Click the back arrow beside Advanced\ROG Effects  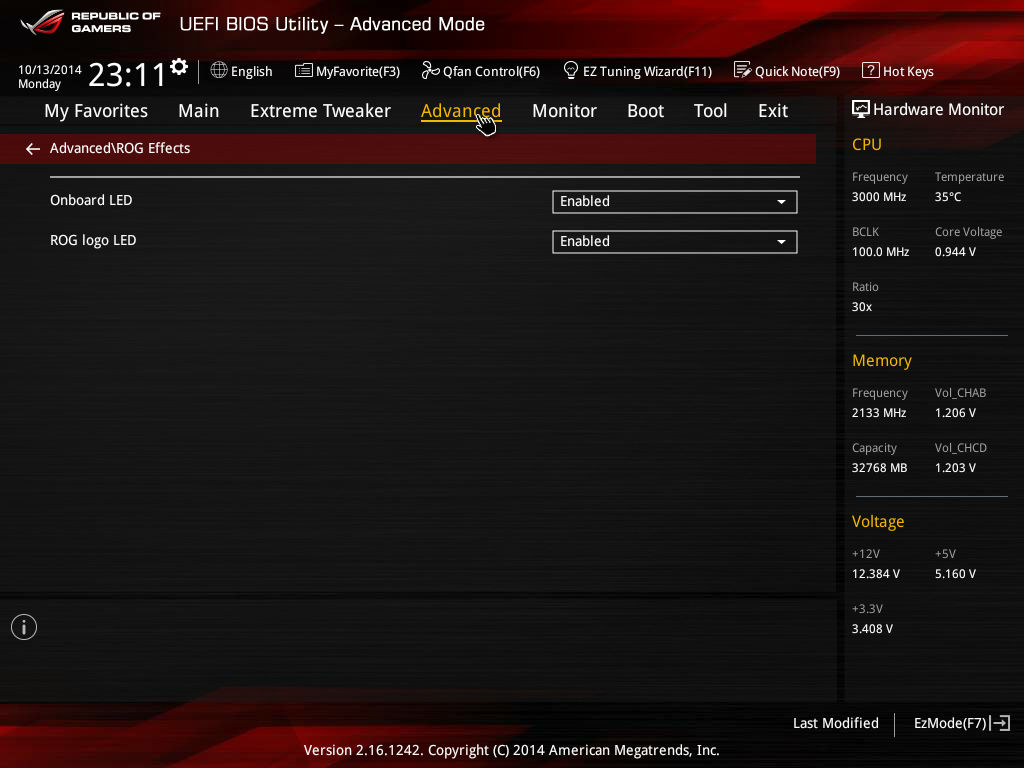(33, 149)
